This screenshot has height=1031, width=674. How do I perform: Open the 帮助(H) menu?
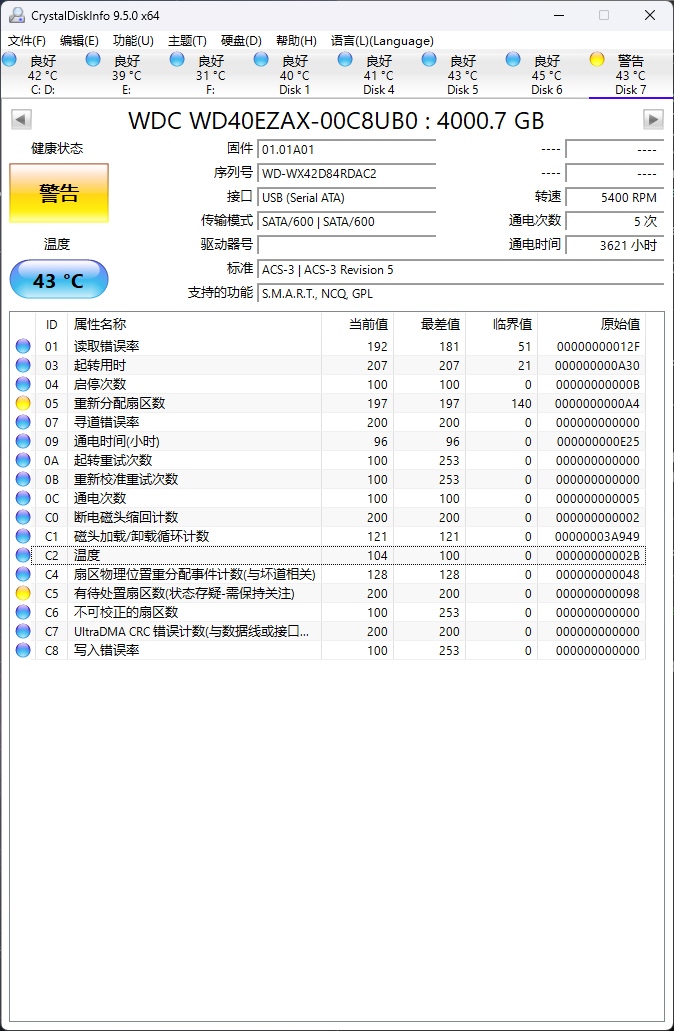296,41
